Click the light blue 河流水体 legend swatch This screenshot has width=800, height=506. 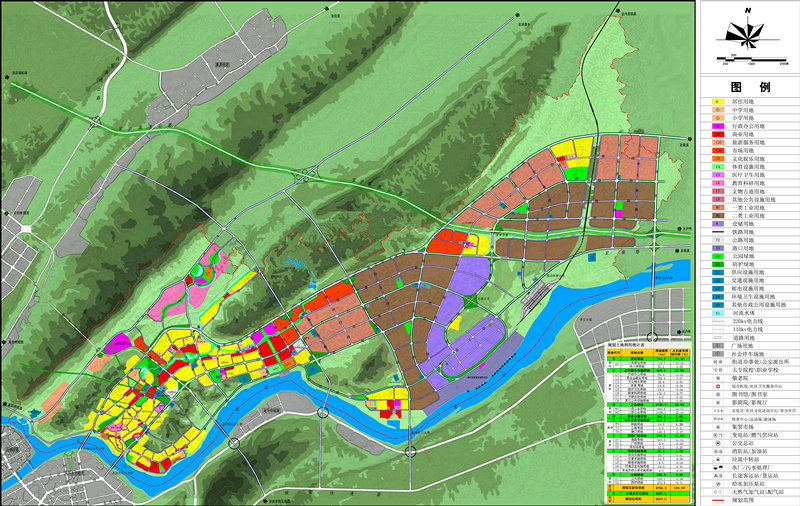coord(717,308)
